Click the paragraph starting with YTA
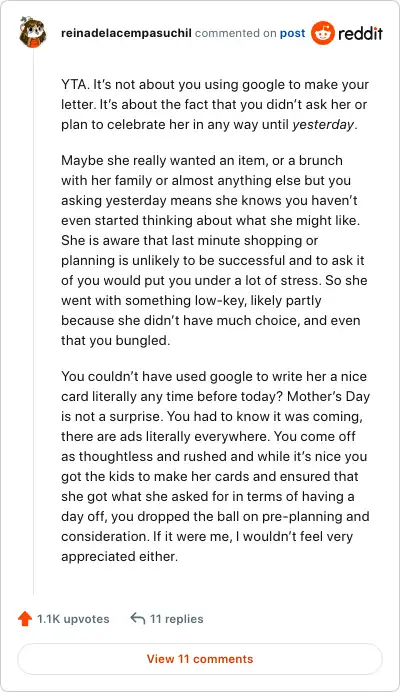Screen dimensions: 400x692 point(215,105)
